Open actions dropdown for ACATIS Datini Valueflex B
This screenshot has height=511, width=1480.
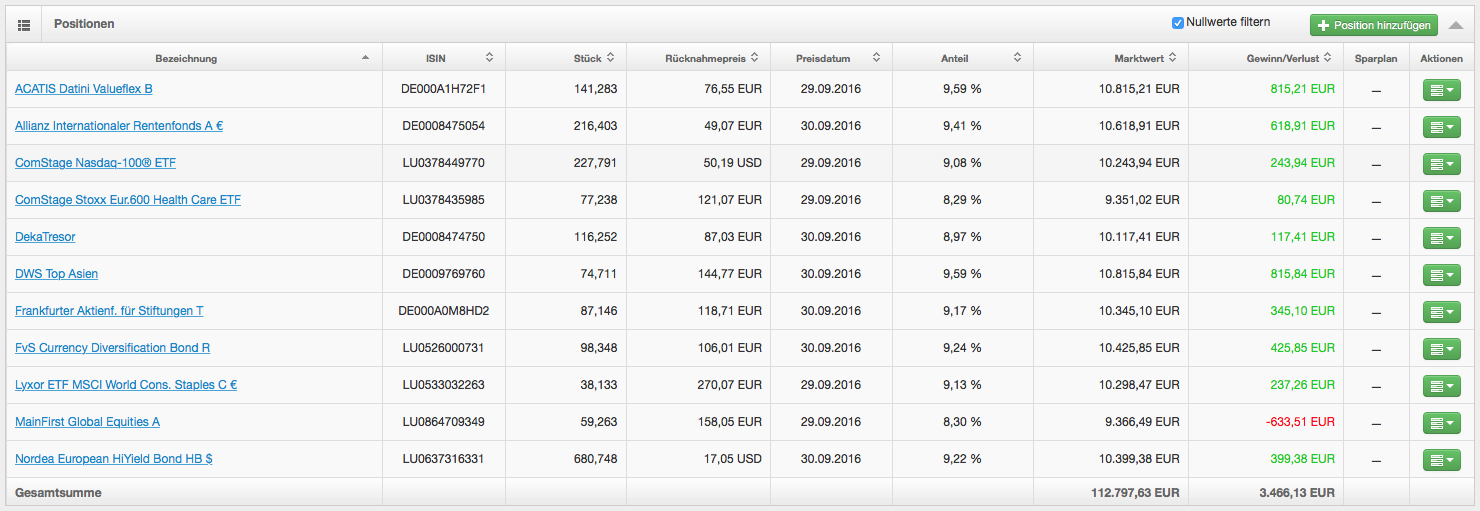[1441, 90]
